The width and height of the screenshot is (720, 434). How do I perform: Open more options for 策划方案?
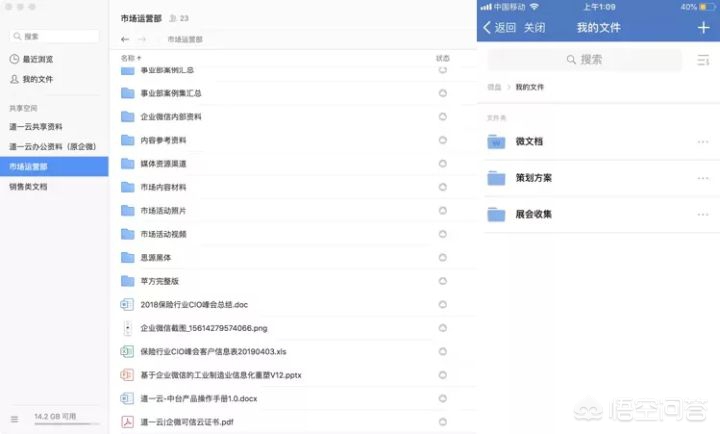click(x=703, y=178)
